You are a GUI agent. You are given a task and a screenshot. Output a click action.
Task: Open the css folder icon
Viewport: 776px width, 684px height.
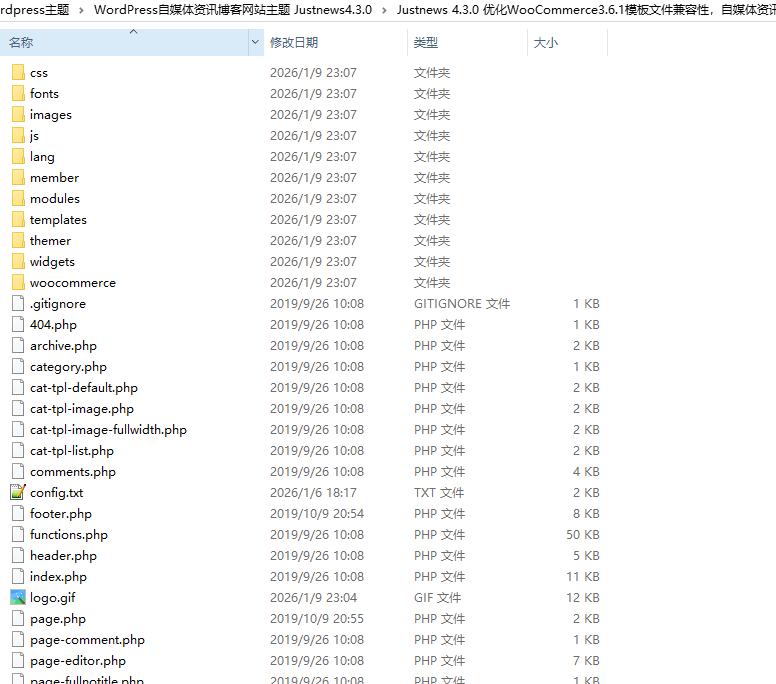click(18, 72)
